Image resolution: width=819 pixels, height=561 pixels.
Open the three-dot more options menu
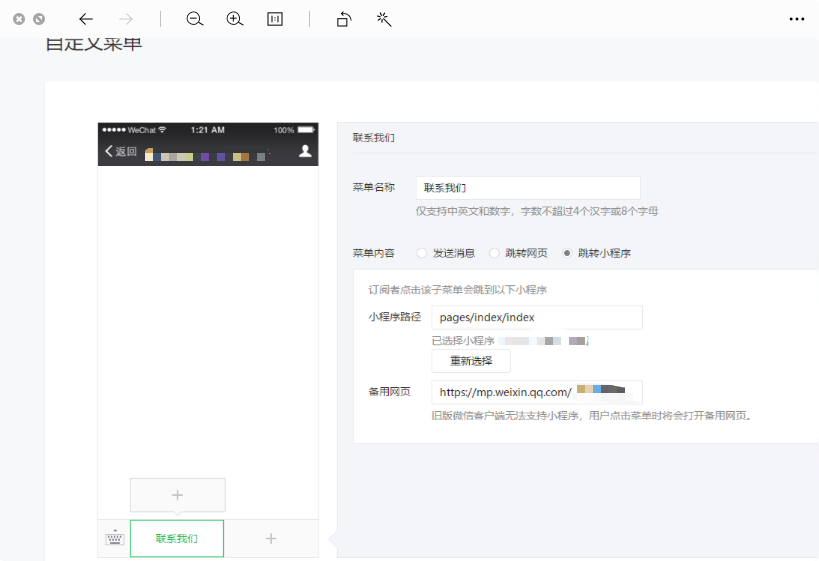pyautogui.click(x=797, y=19)
